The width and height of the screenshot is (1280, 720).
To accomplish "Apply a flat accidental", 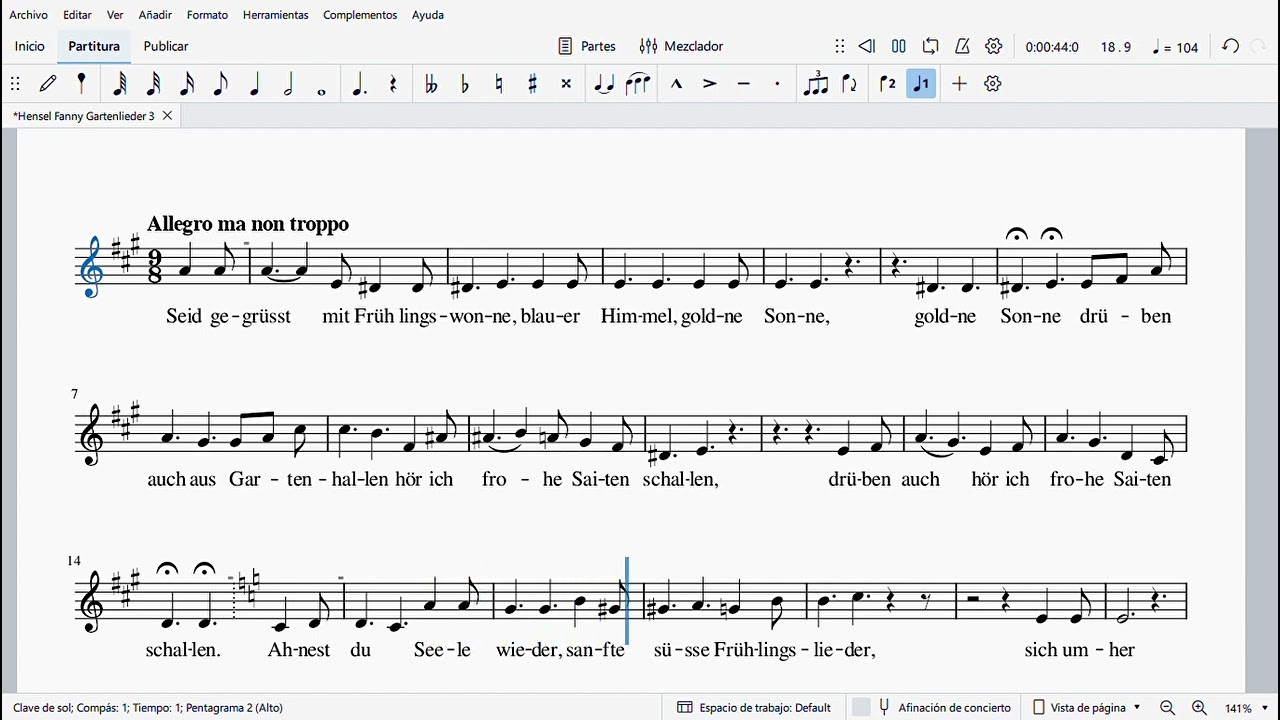I will [465, 84].
